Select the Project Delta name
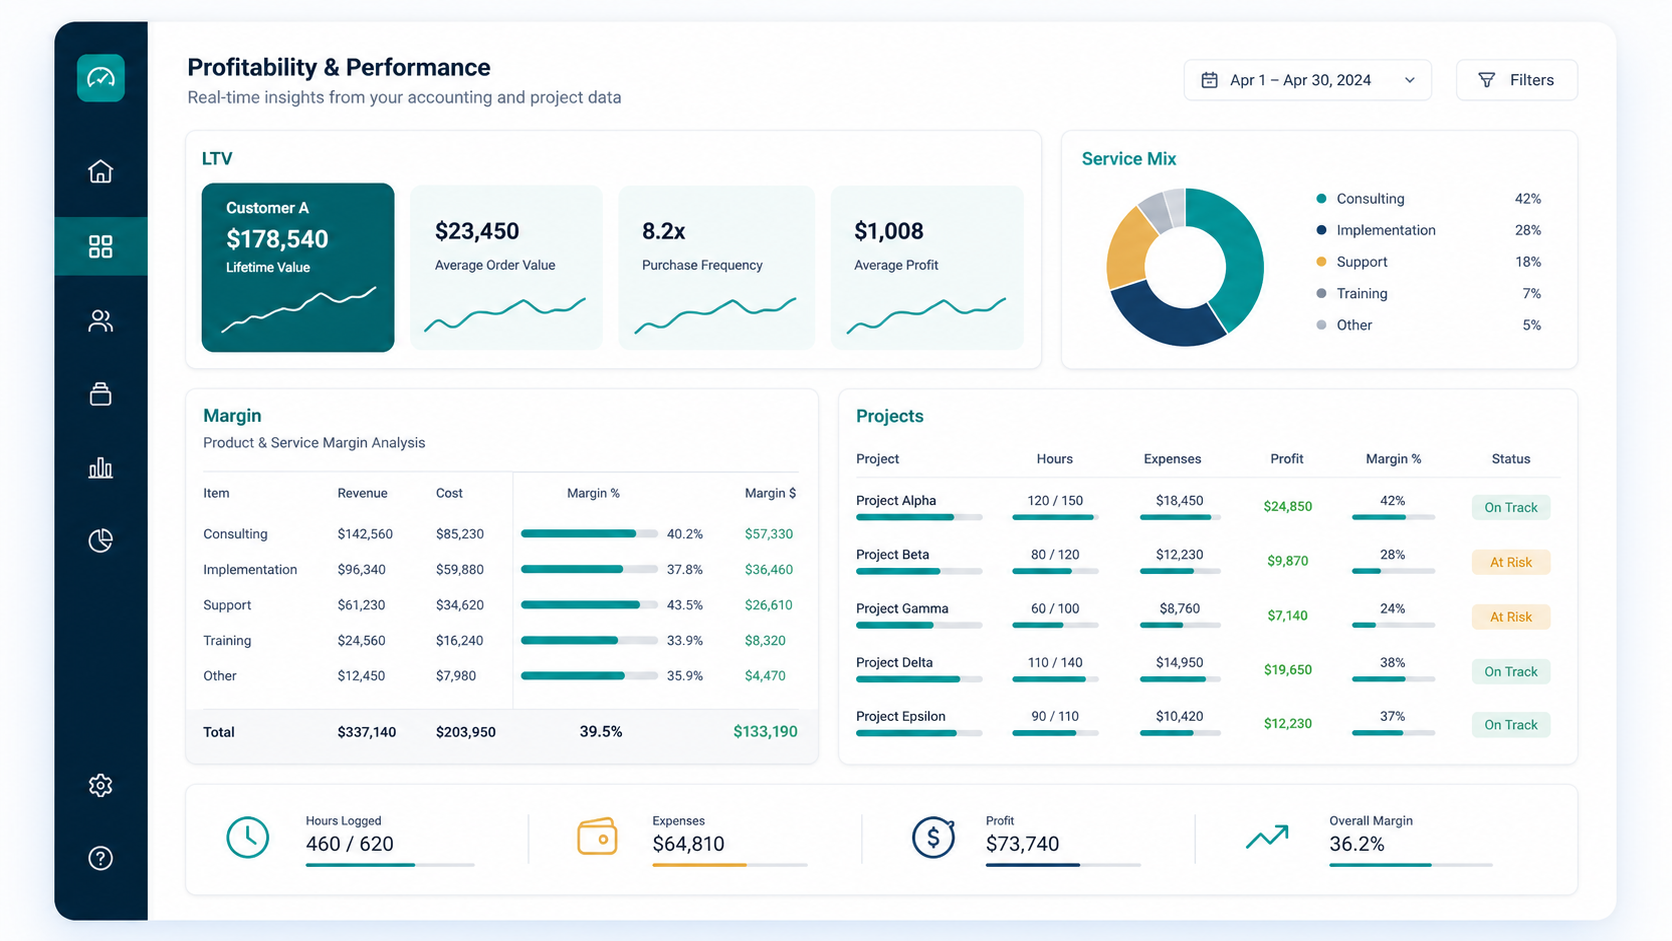The image size is (1672, 941). [x=894, y=662]
